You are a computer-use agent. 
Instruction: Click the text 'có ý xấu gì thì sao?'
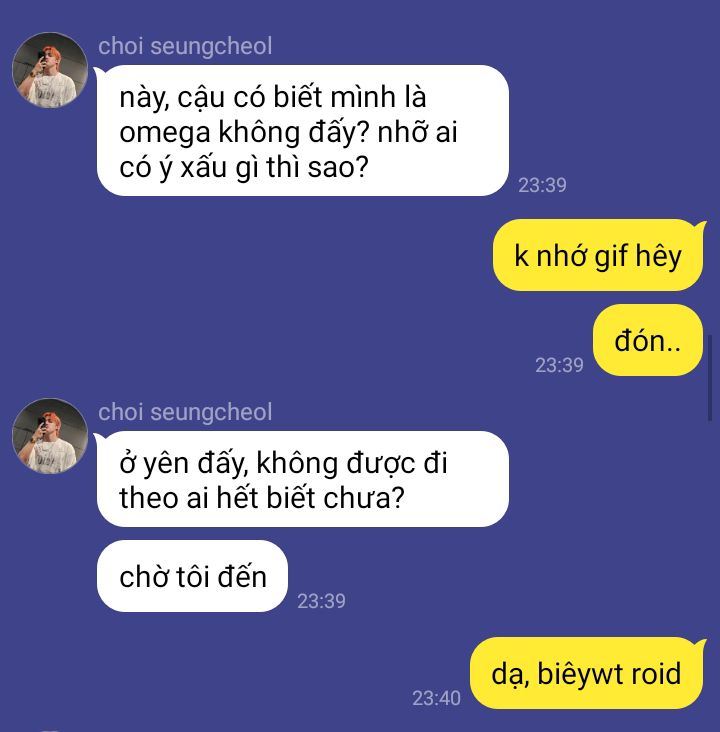click(x=244, y=168)
